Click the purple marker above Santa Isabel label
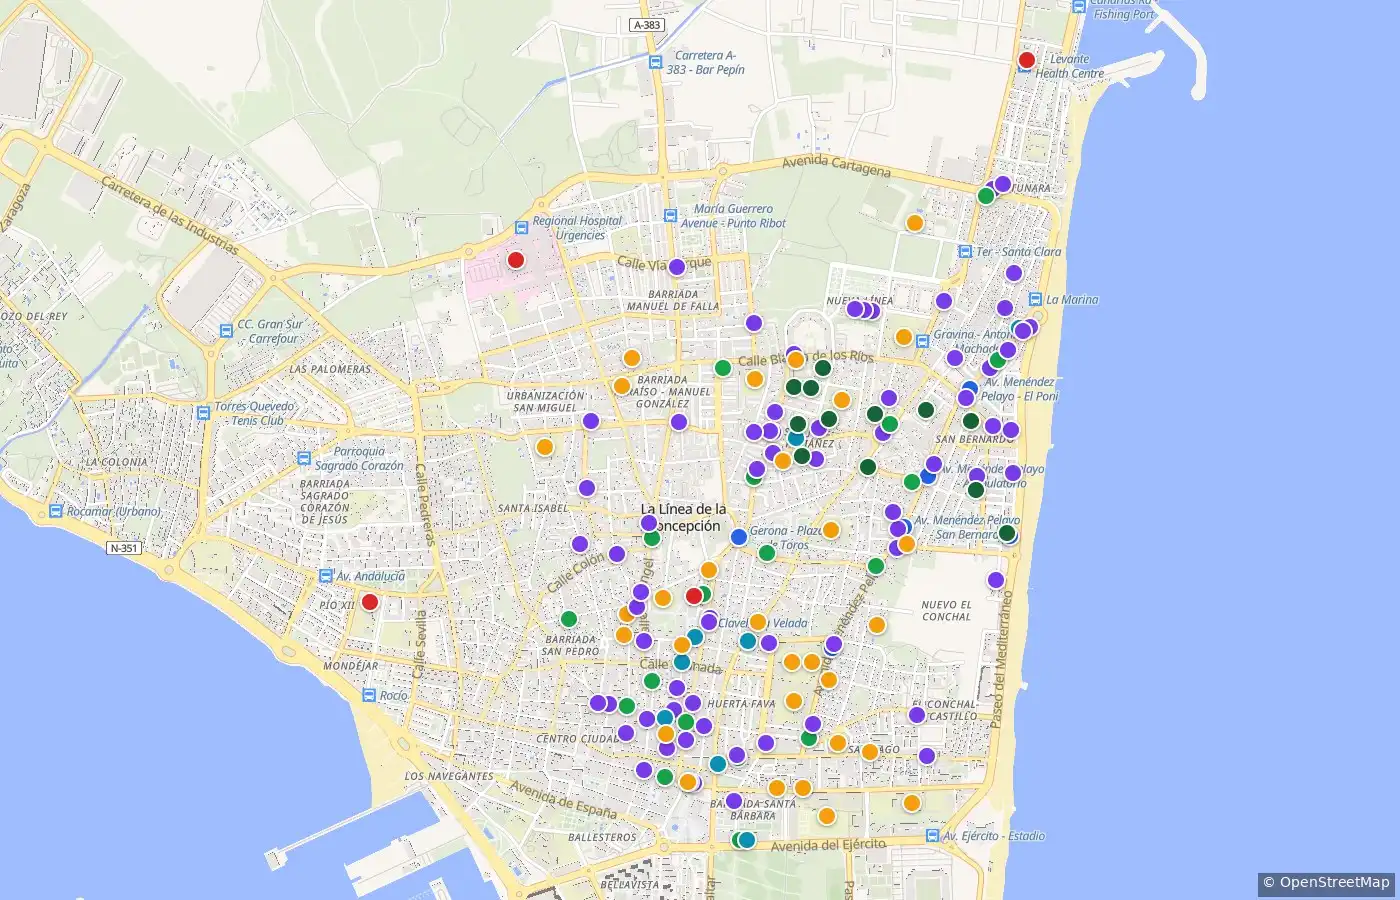 587,488
